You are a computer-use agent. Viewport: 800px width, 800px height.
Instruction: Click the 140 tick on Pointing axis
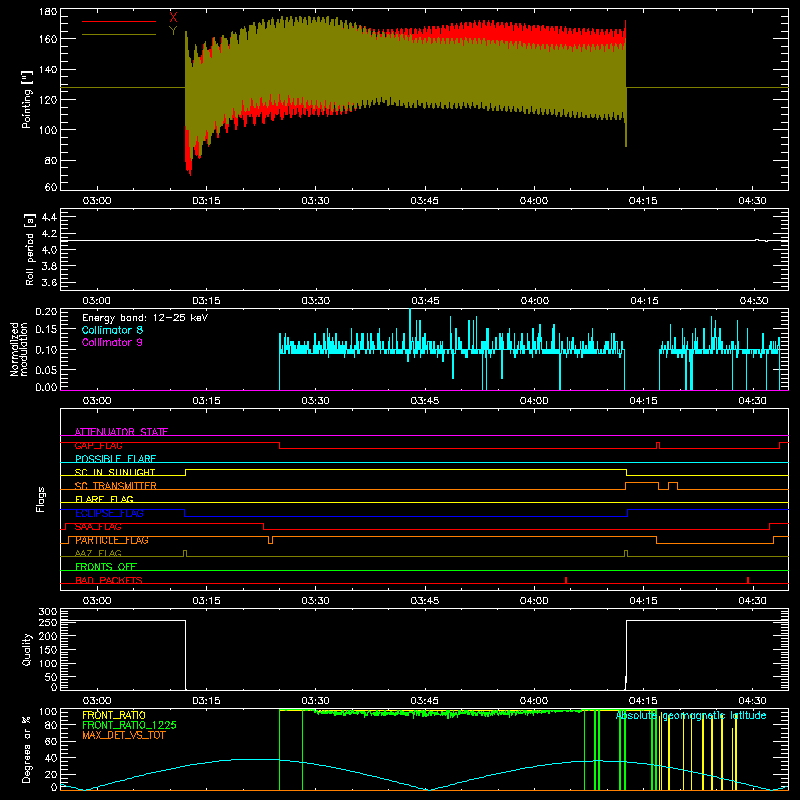pyautogui.click(x=48, y=70)
